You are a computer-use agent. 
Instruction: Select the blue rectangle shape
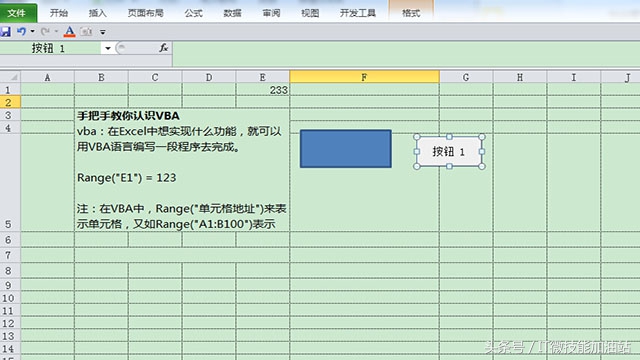[x=346, y=149]
